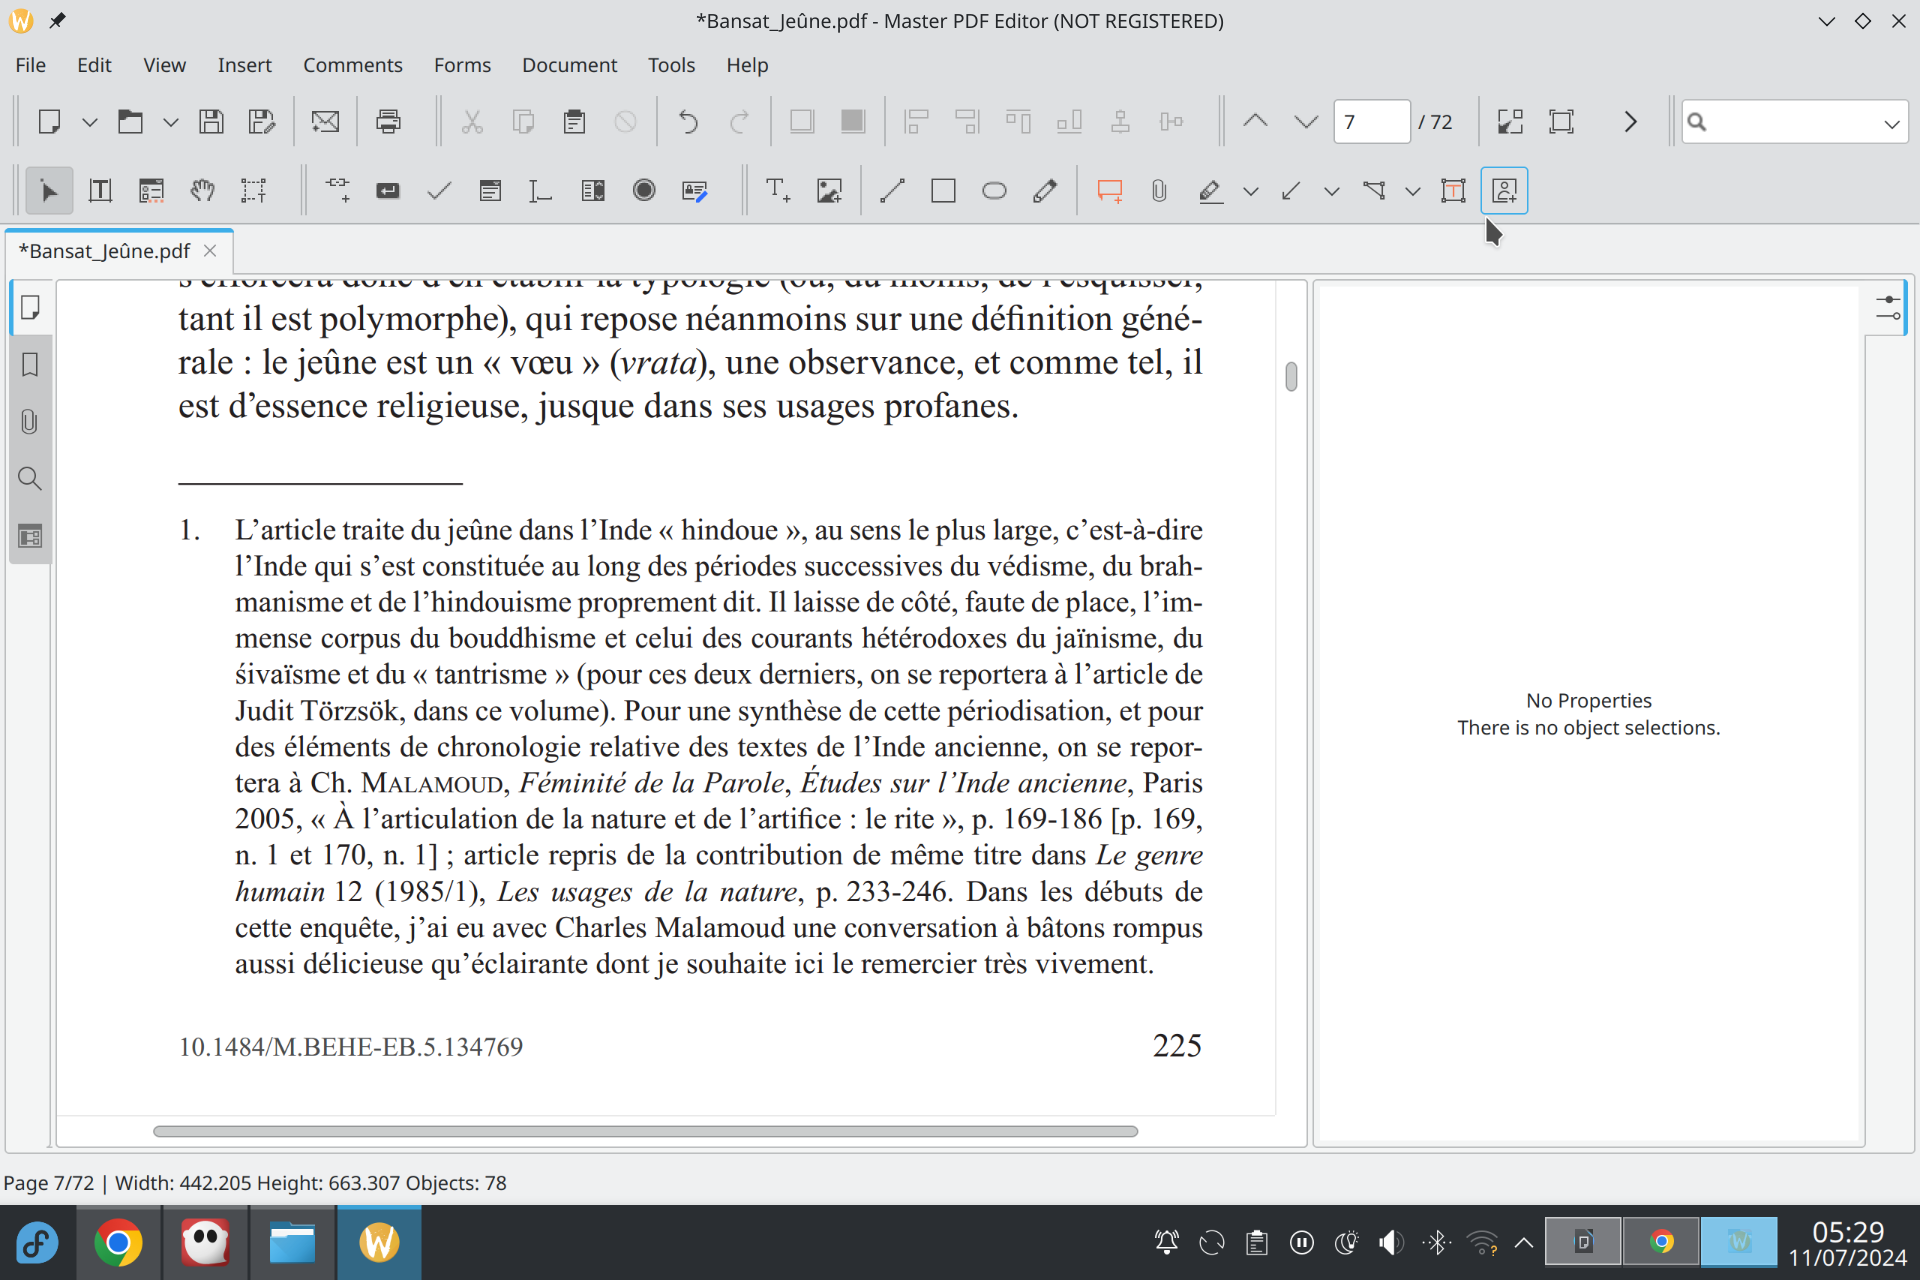1920x1280 pixels.
Task: Expand the Open file dropdown arrow
Action: point(171,123)
